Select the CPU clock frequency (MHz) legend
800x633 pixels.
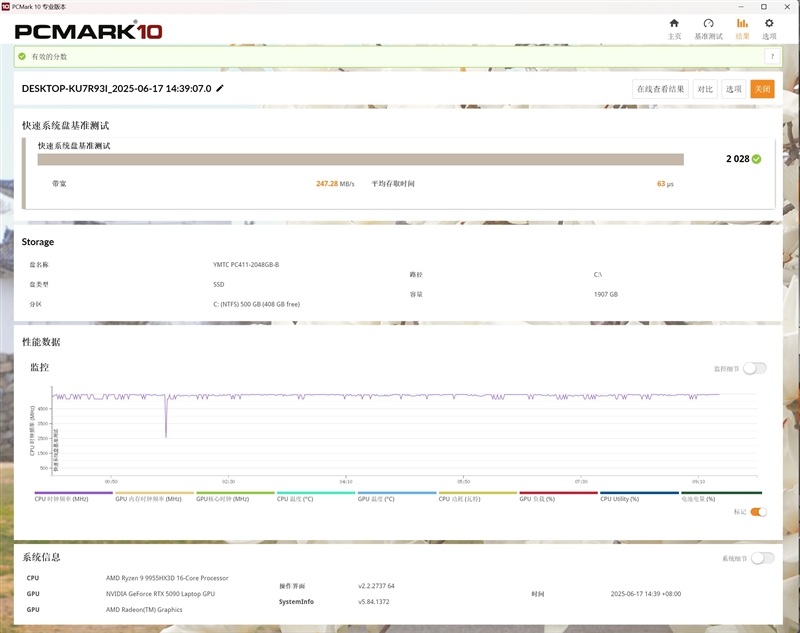(73, 497)
